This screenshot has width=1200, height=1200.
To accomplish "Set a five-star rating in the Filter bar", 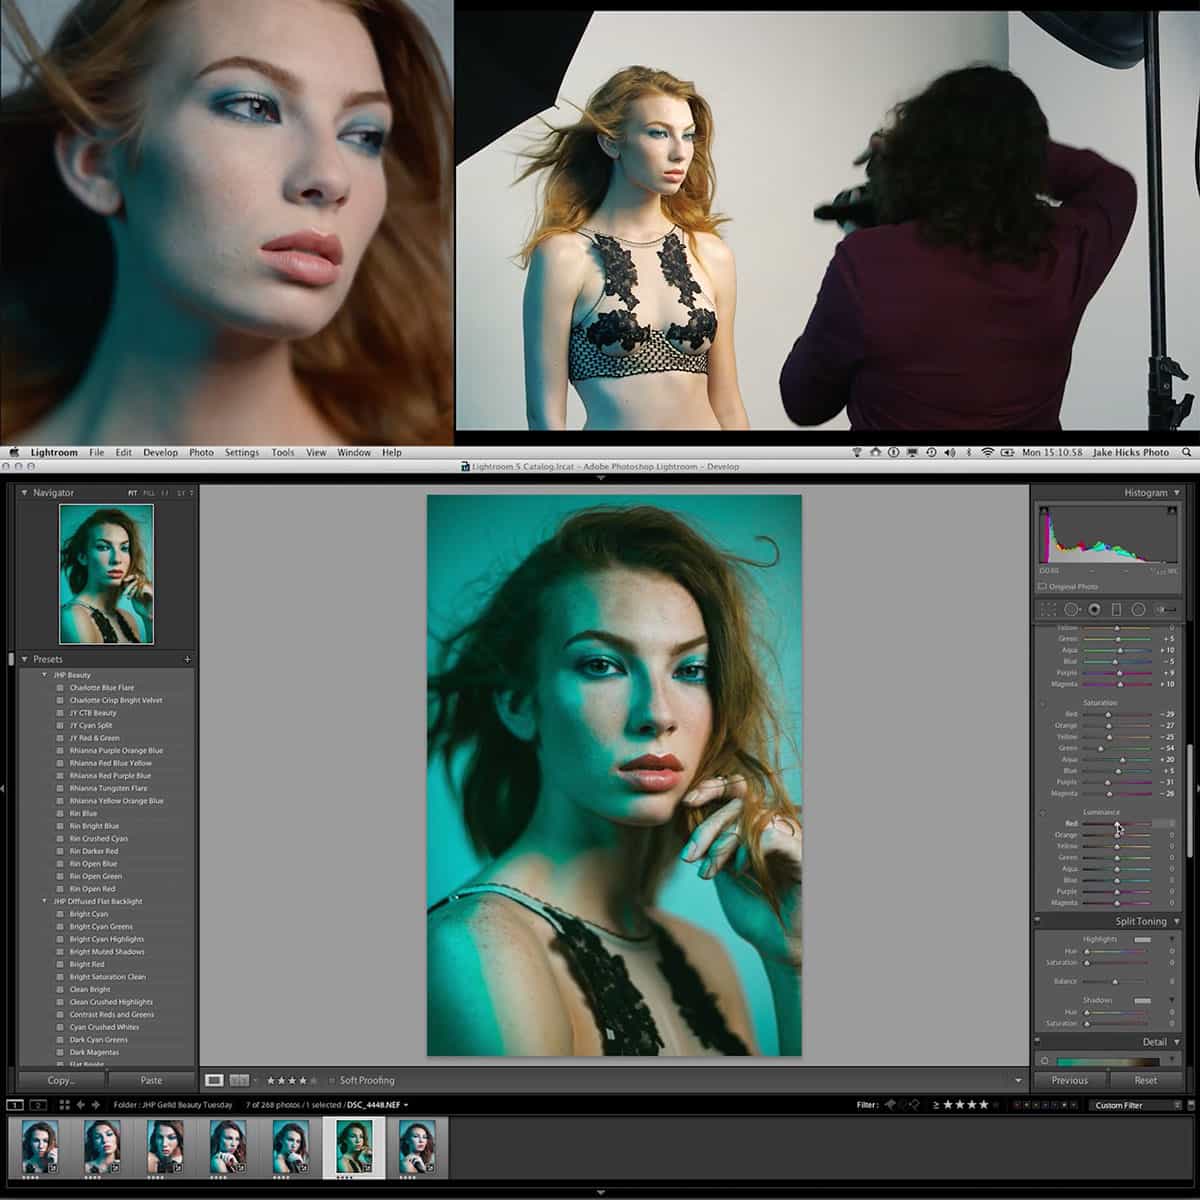I will click(x=996, y=1104).
